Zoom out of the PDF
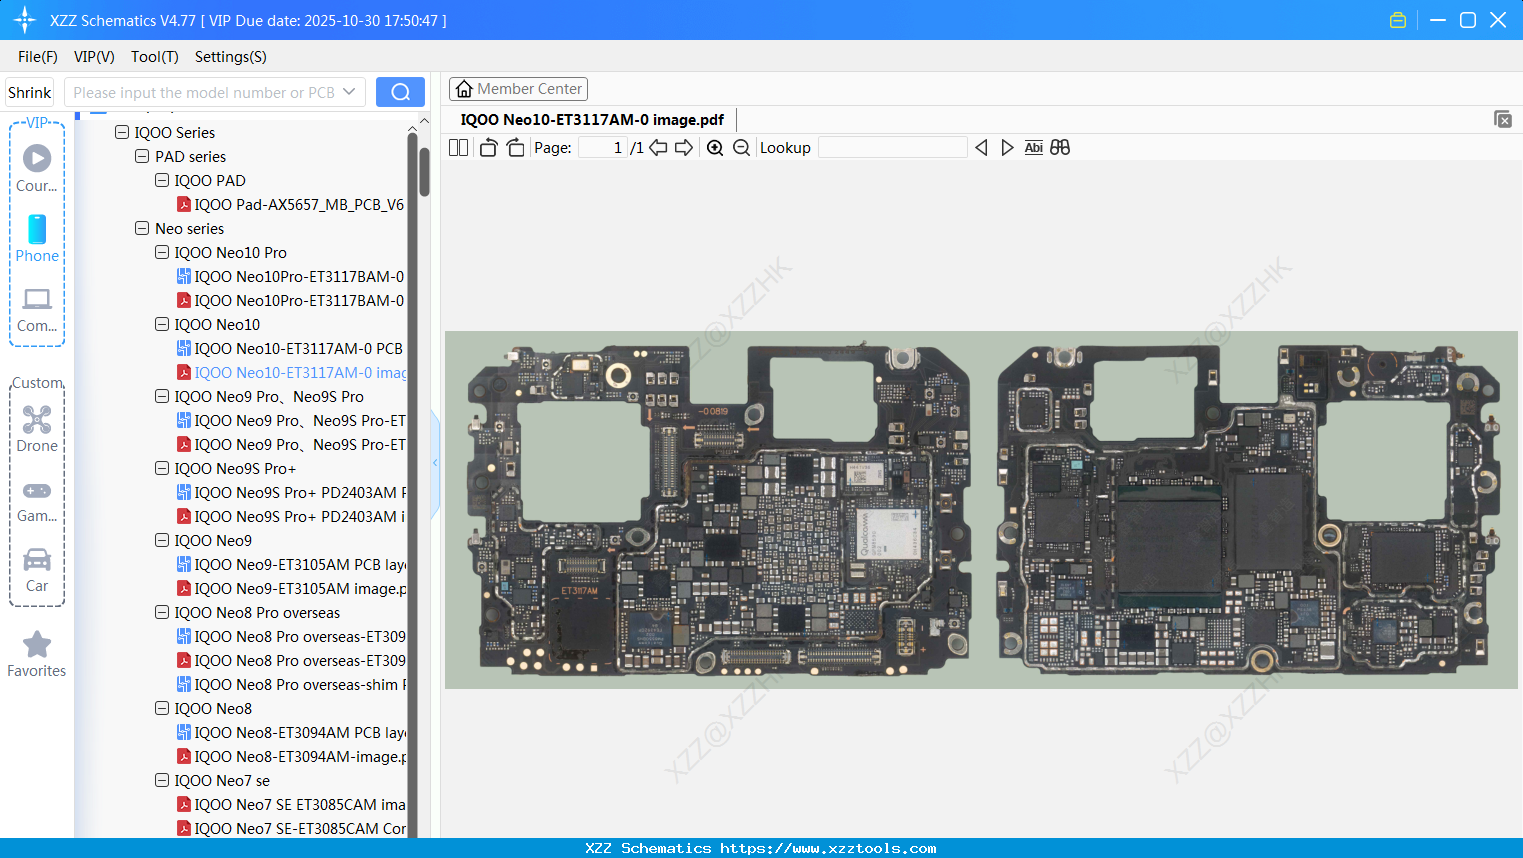Screen dimensions: 1523x858 pos(741,147)
